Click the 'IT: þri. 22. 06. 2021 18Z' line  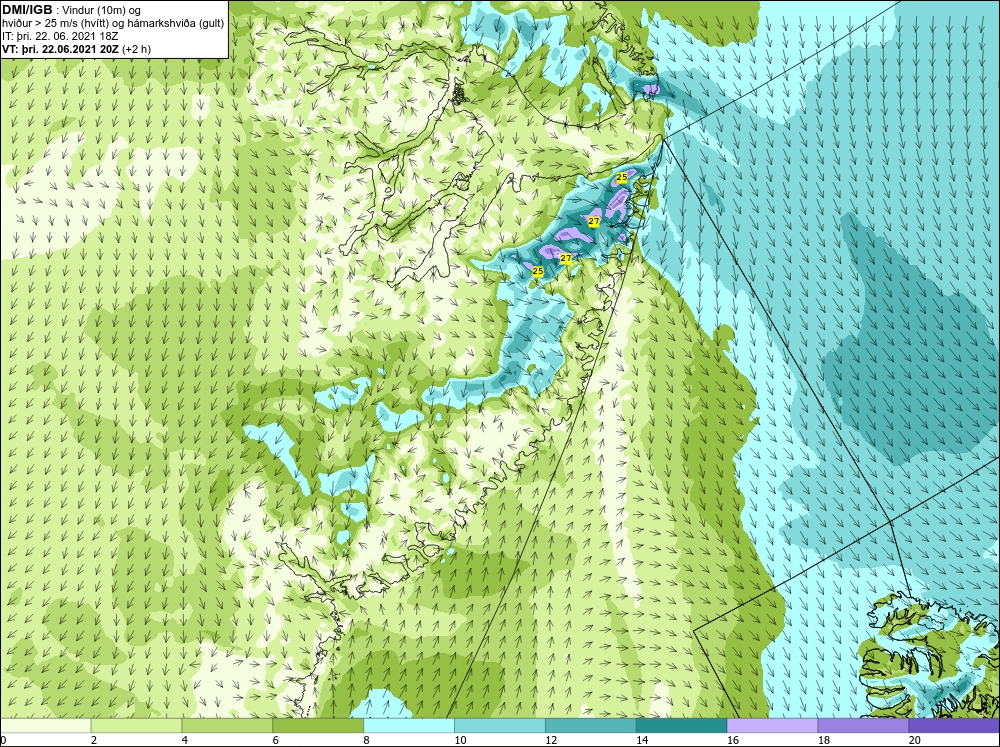click(60, 36)
